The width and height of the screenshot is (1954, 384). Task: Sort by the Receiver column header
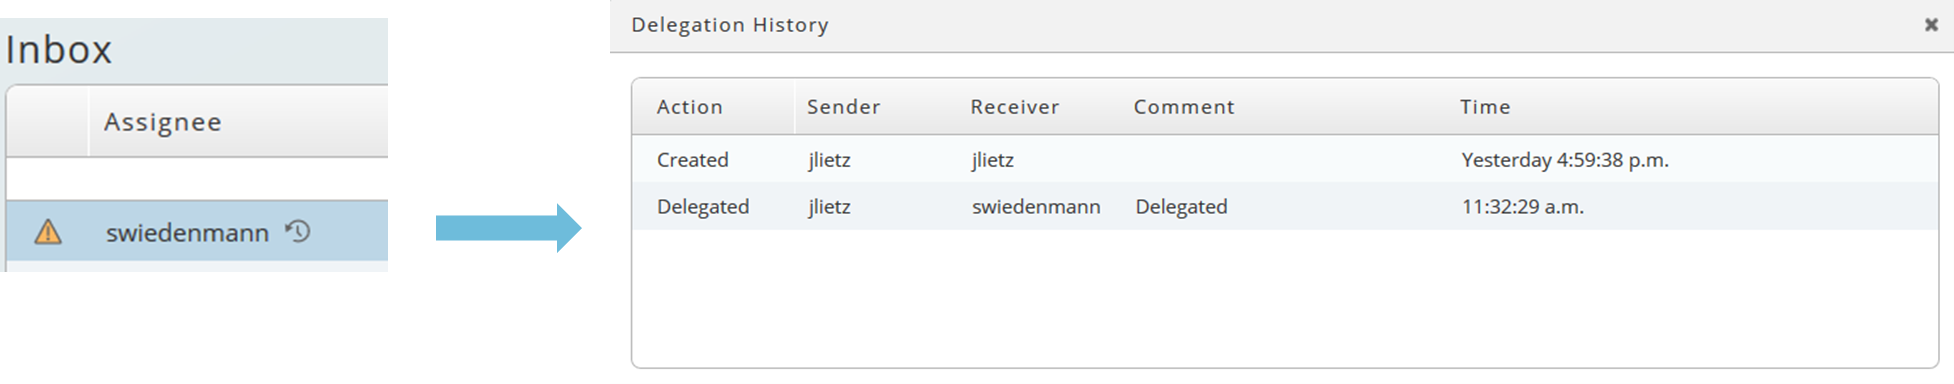1014,107
